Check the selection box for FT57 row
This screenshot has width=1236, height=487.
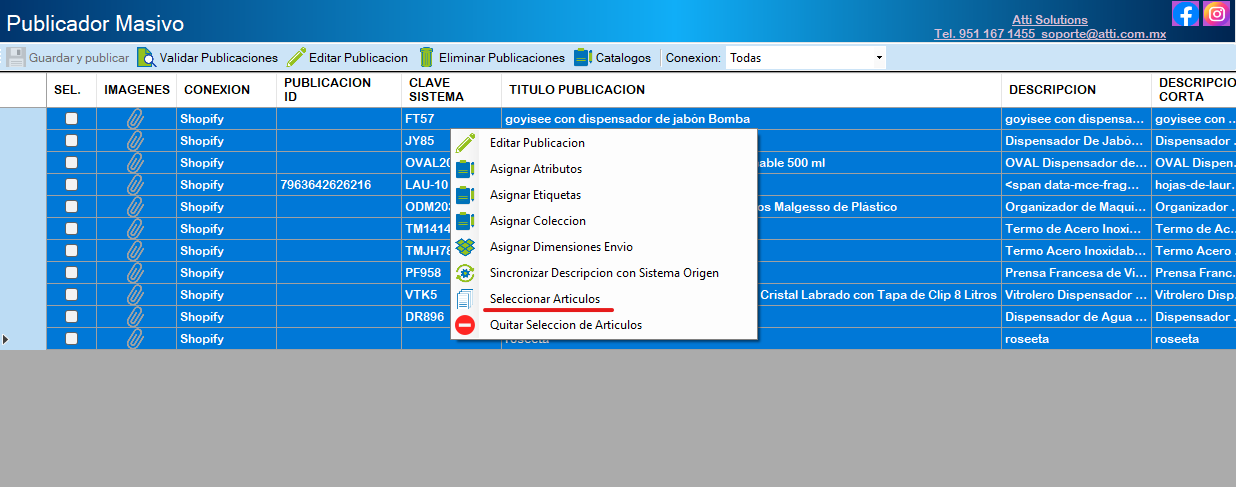(71, 119)
